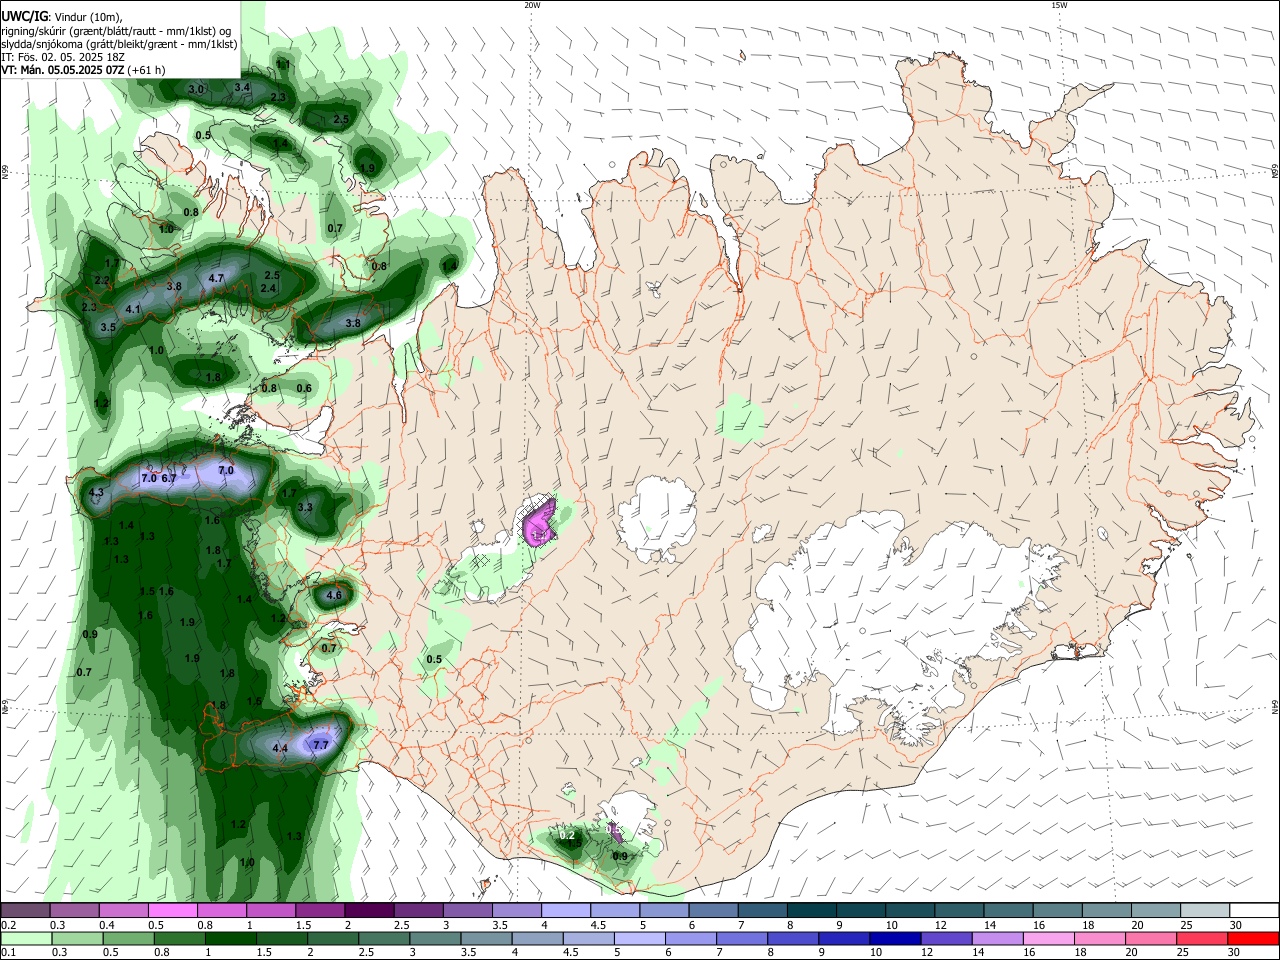
Task: Click the 15W longitude label
Action: (x=1059, y=5)
